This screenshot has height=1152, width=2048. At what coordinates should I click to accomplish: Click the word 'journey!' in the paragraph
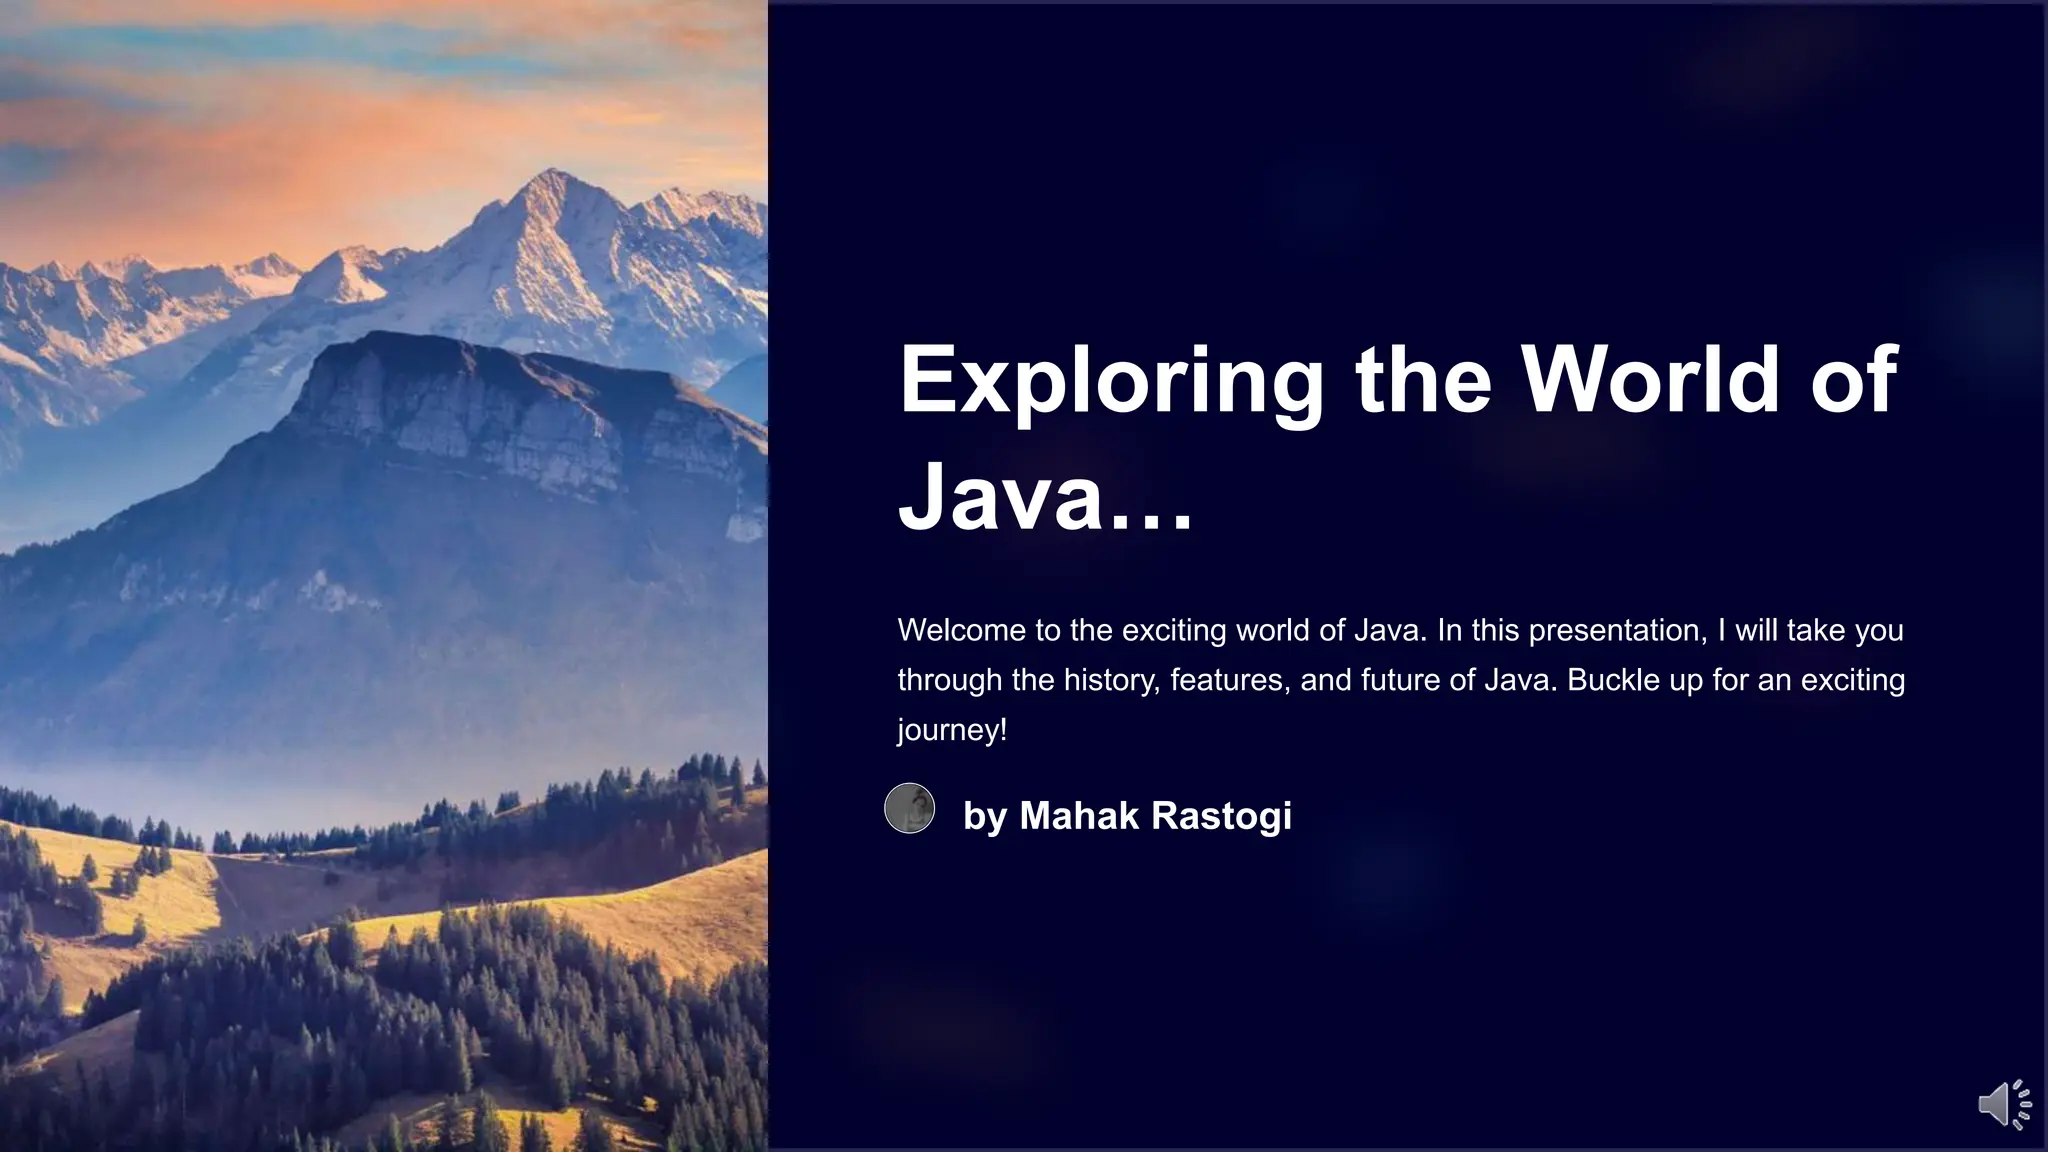tap(951, 729)
